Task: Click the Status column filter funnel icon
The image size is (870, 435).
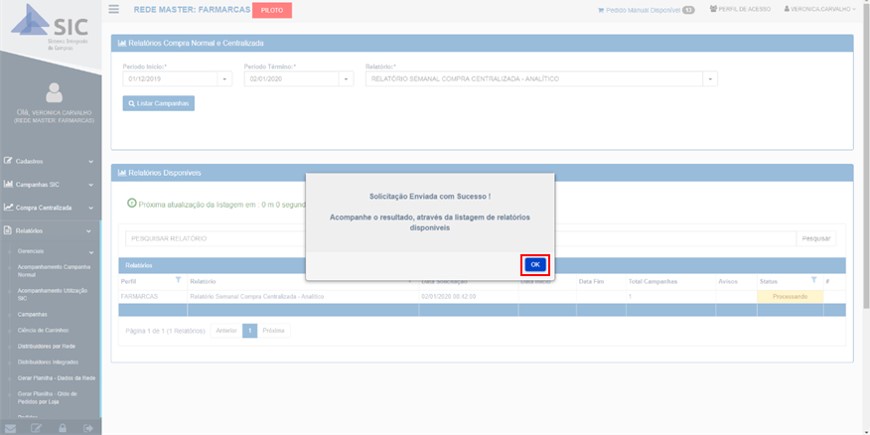Action: 812,281
